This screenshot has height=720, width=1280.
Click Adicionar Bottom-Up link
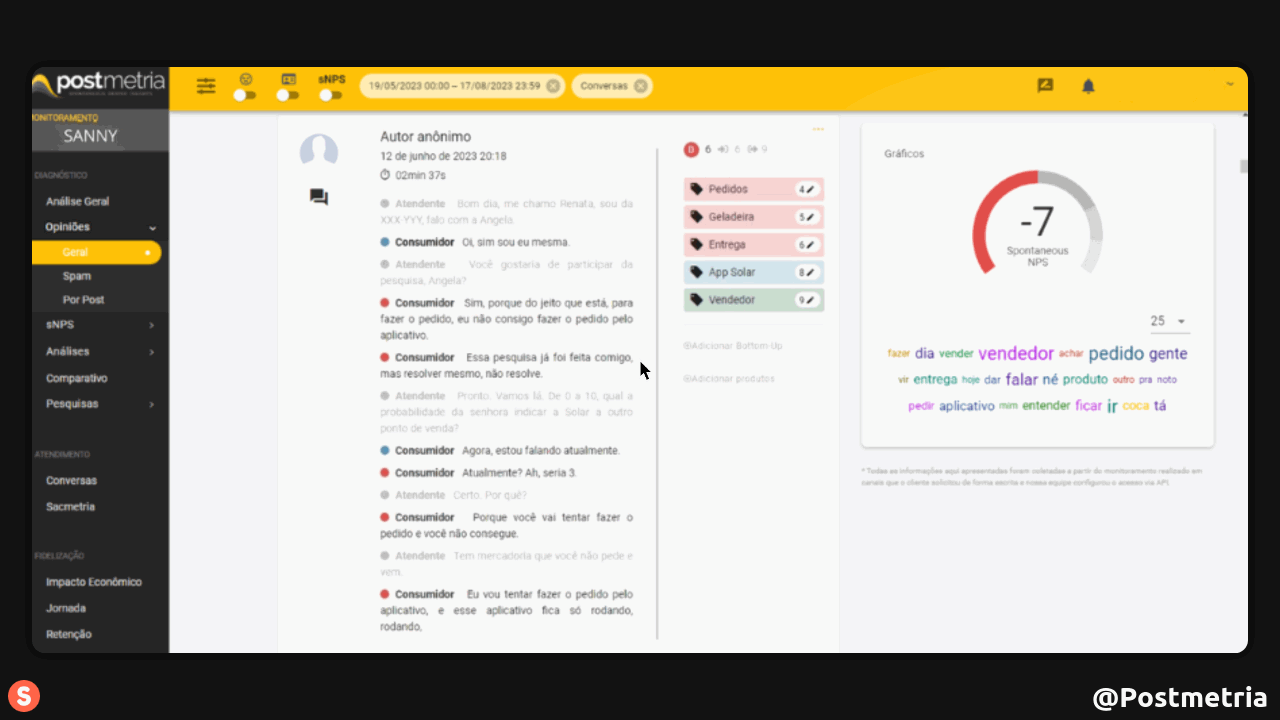(x=732, y=346)
